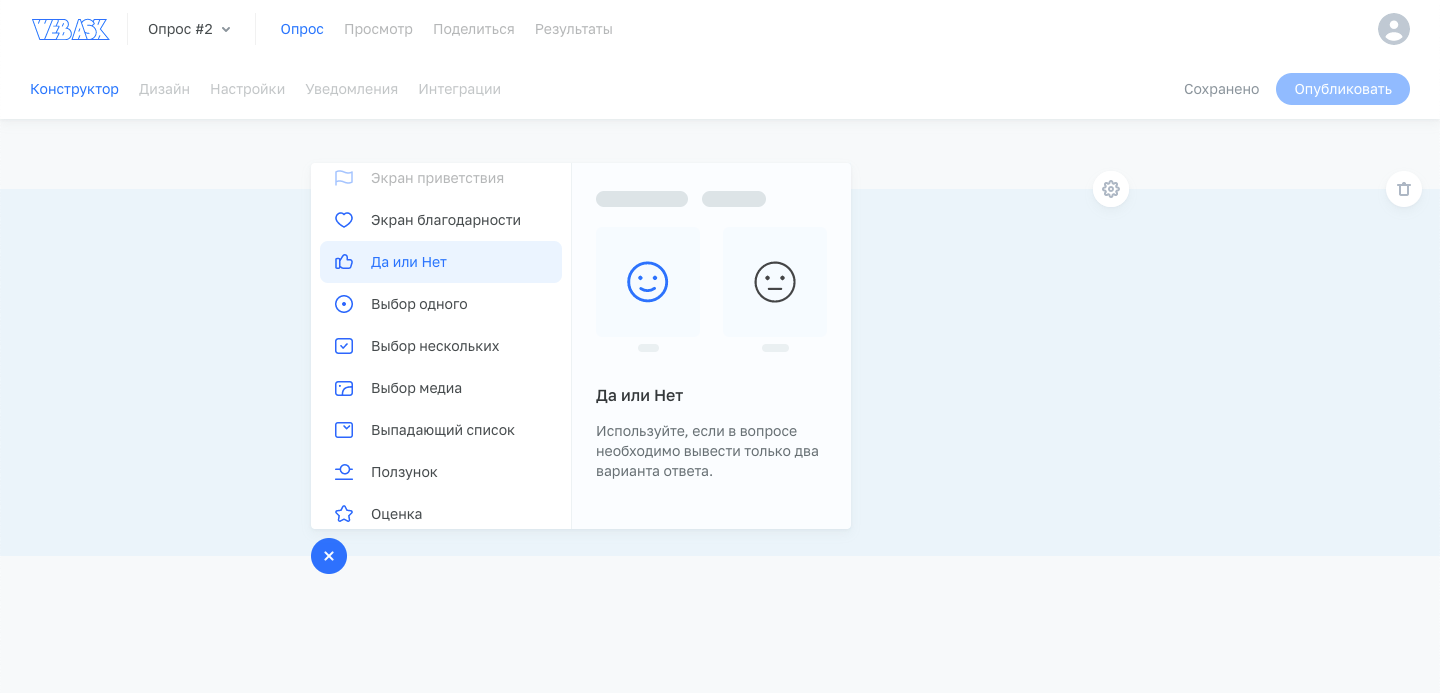Click the star icon for Оценка
Viewport: 1440px width, 693px height.
(x=344, y=514)
